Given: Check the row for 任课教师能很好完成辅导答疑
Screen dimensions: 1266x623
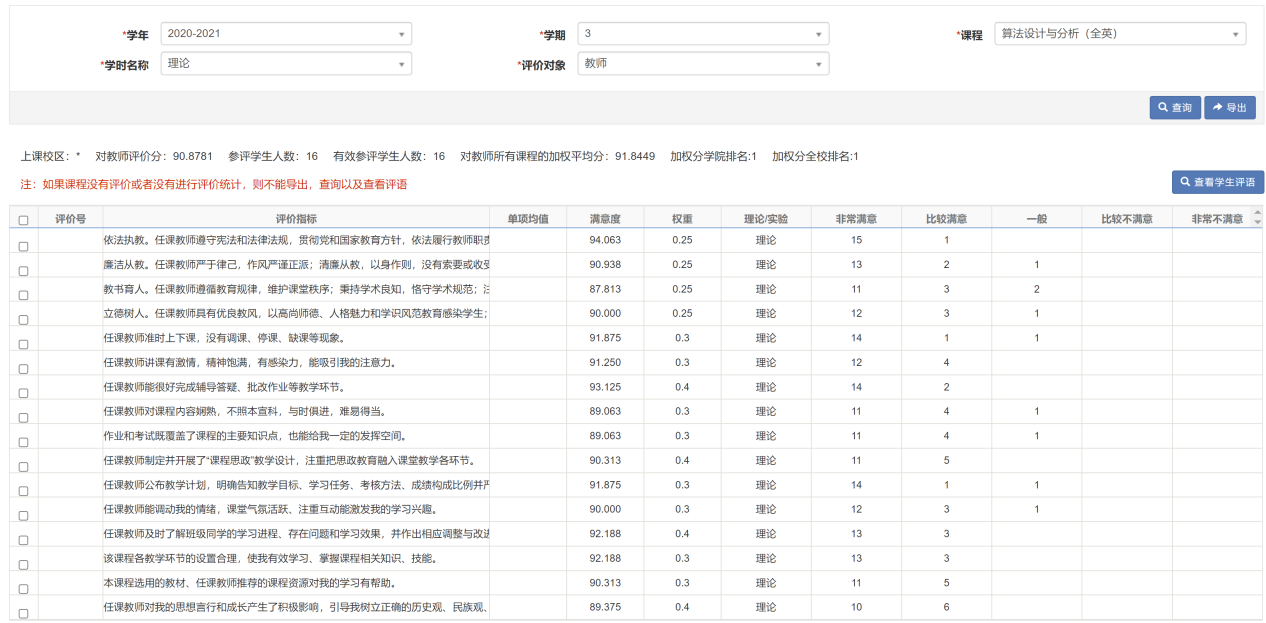Looking at the screenshot, I should point(23,393).
